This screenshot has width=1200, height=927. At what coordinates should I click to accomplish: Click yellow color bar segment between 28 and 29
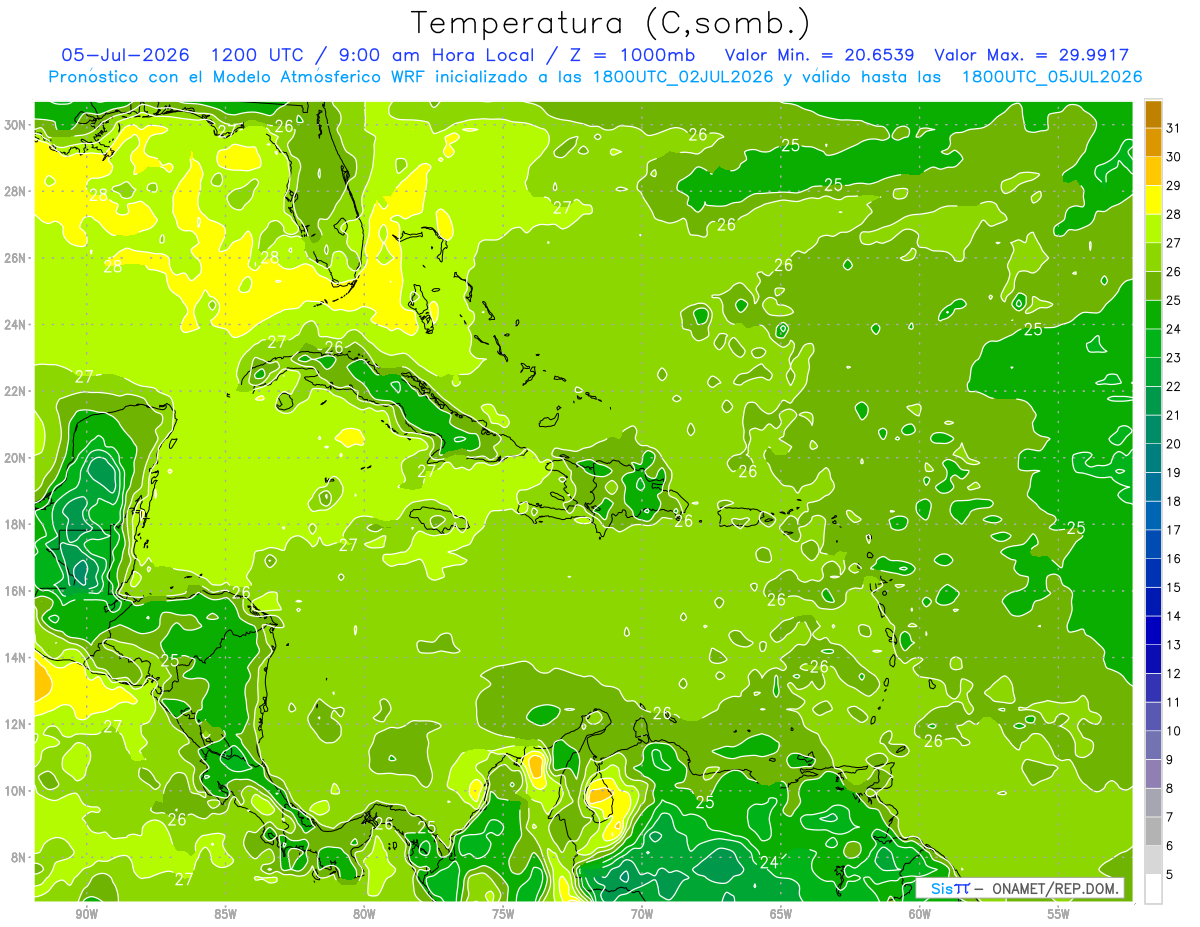[x=1153, y=200]
